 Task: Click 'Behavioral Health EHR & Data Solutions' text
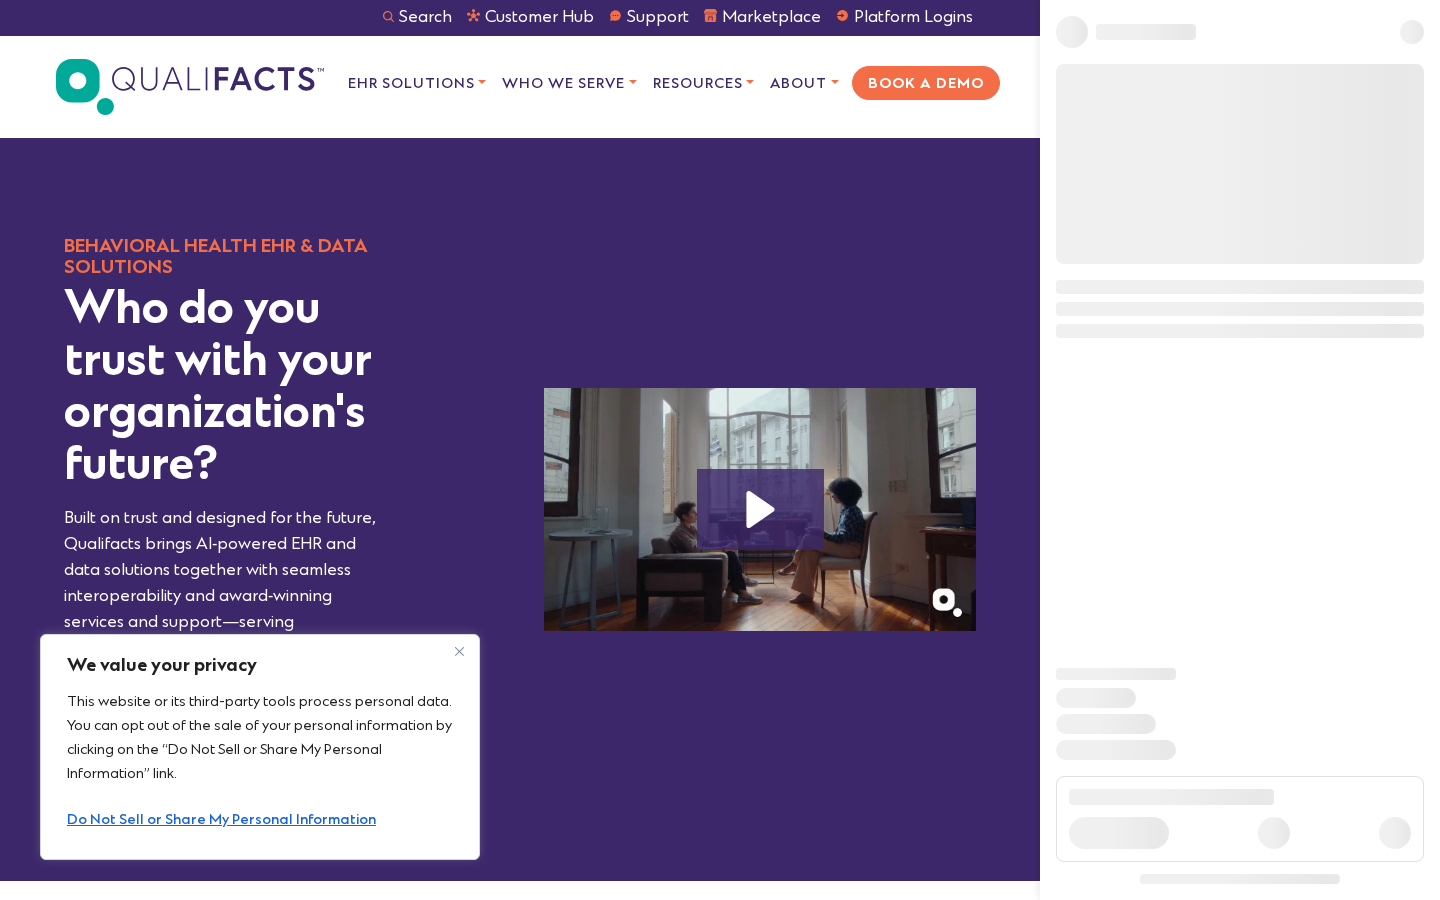pos(216,256)
